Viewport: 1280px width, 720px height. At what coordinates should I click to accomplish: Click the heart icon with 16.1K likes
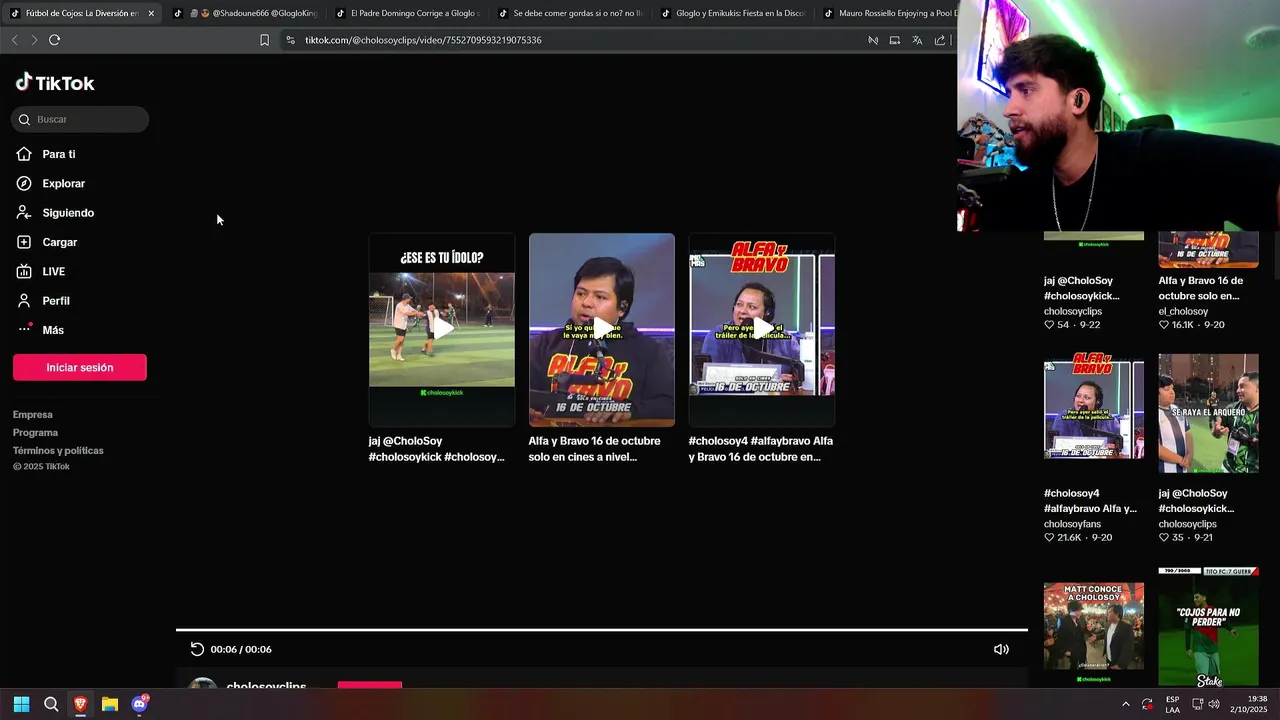tap(1164, 325)
